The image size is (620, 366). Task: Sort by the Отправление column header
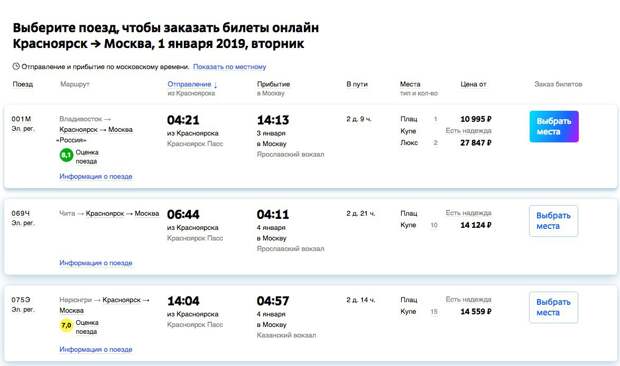[x=189, y=84]
